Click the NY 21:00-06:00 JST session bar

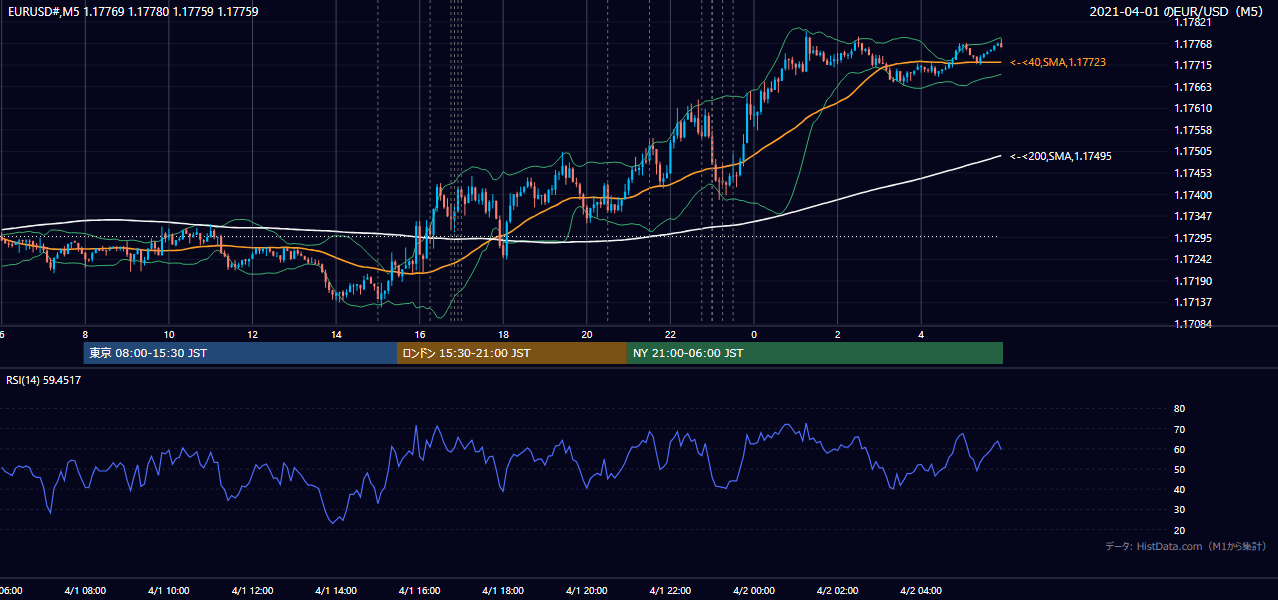coord(815,353)
